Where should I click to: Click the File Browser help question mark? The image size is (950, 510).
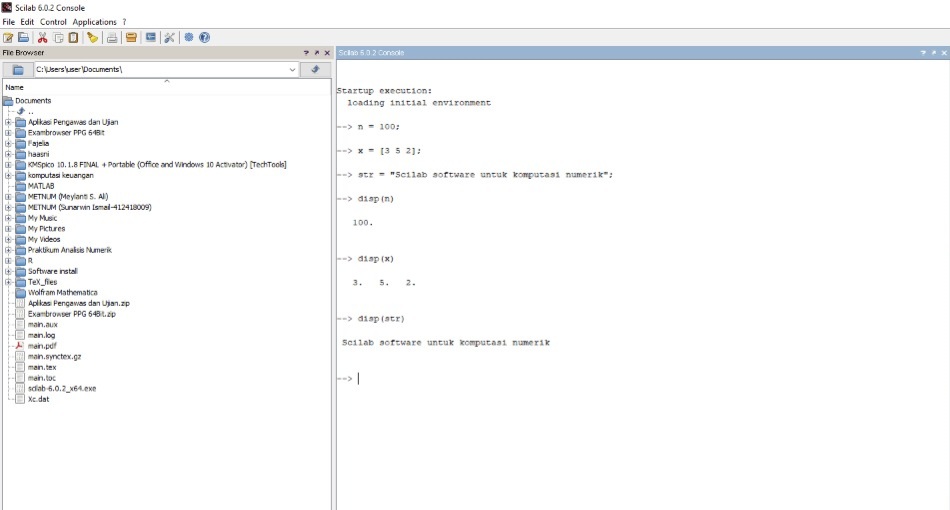point(306,53)
